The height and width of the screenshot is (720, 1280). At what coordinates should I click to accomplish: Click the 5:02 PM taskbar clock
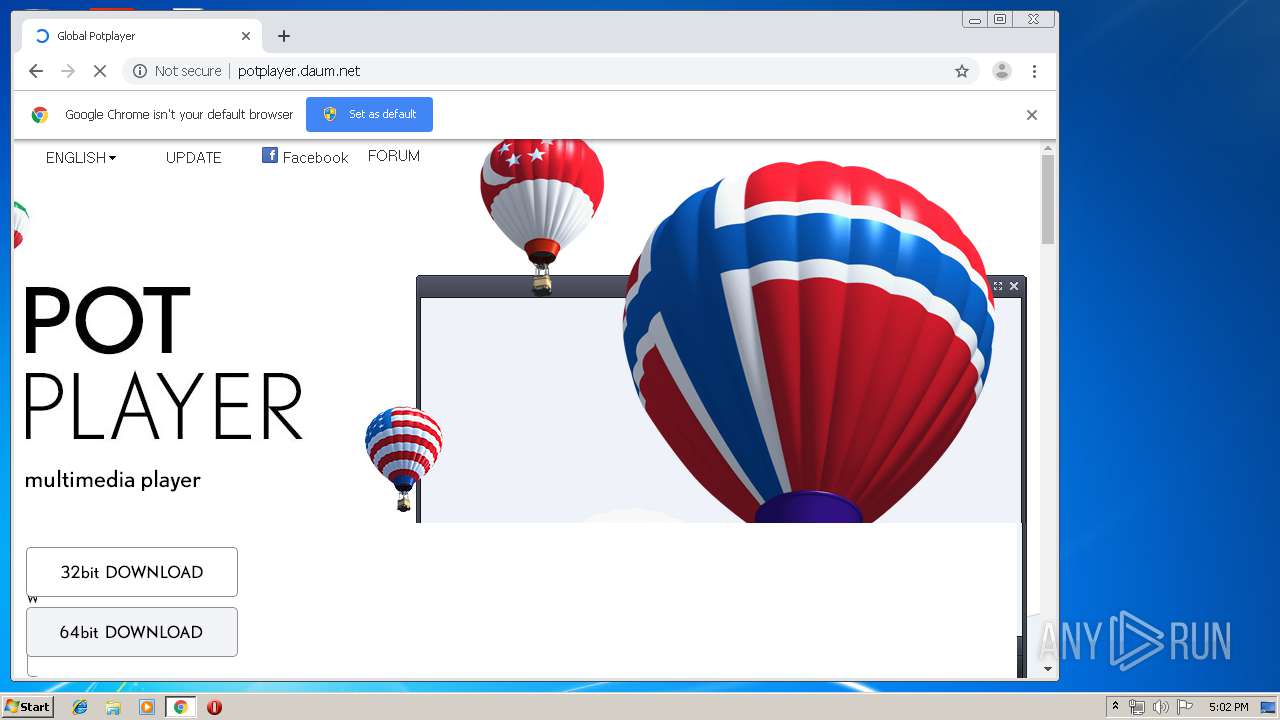point(1228,707)
